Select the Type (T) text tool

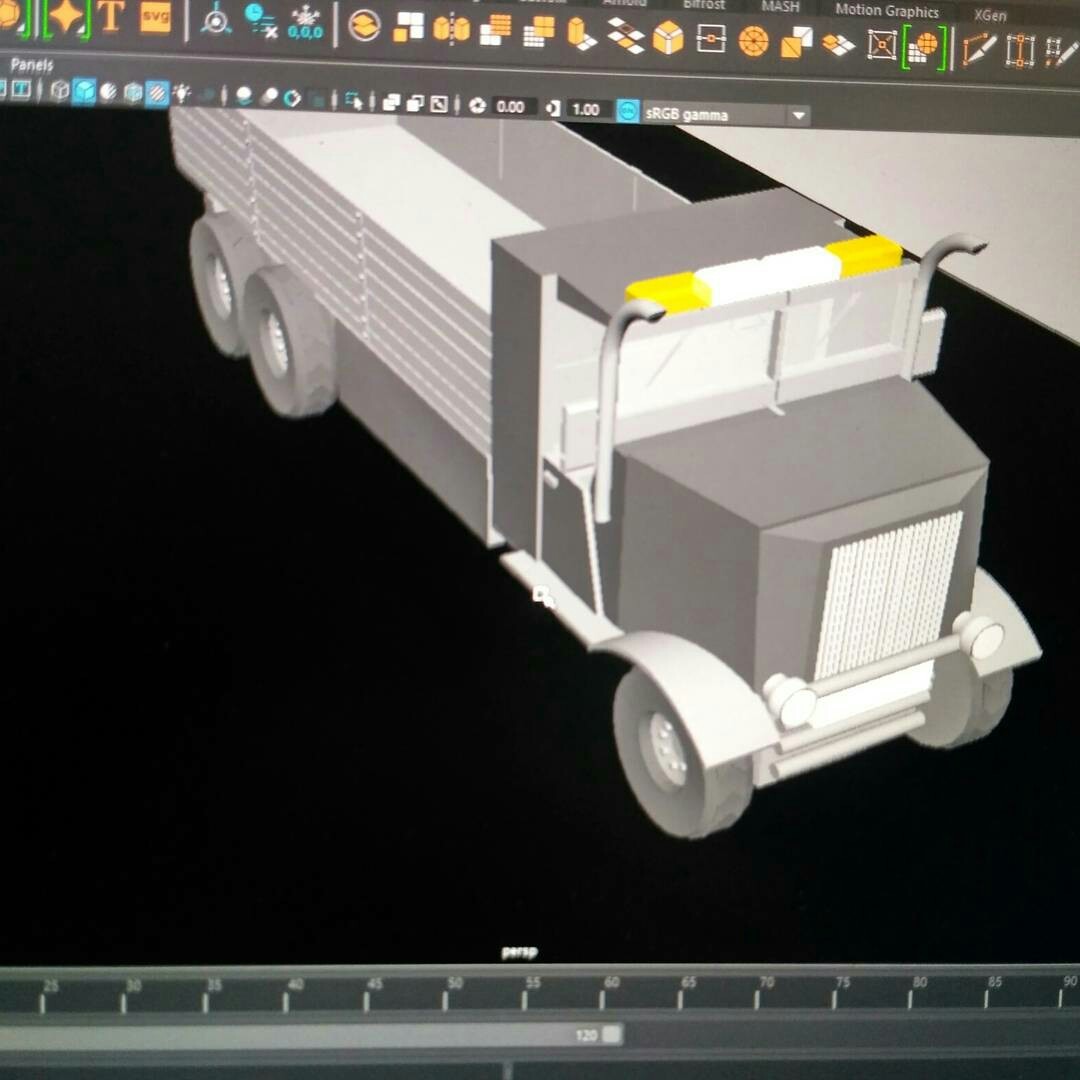pos(110,17)
